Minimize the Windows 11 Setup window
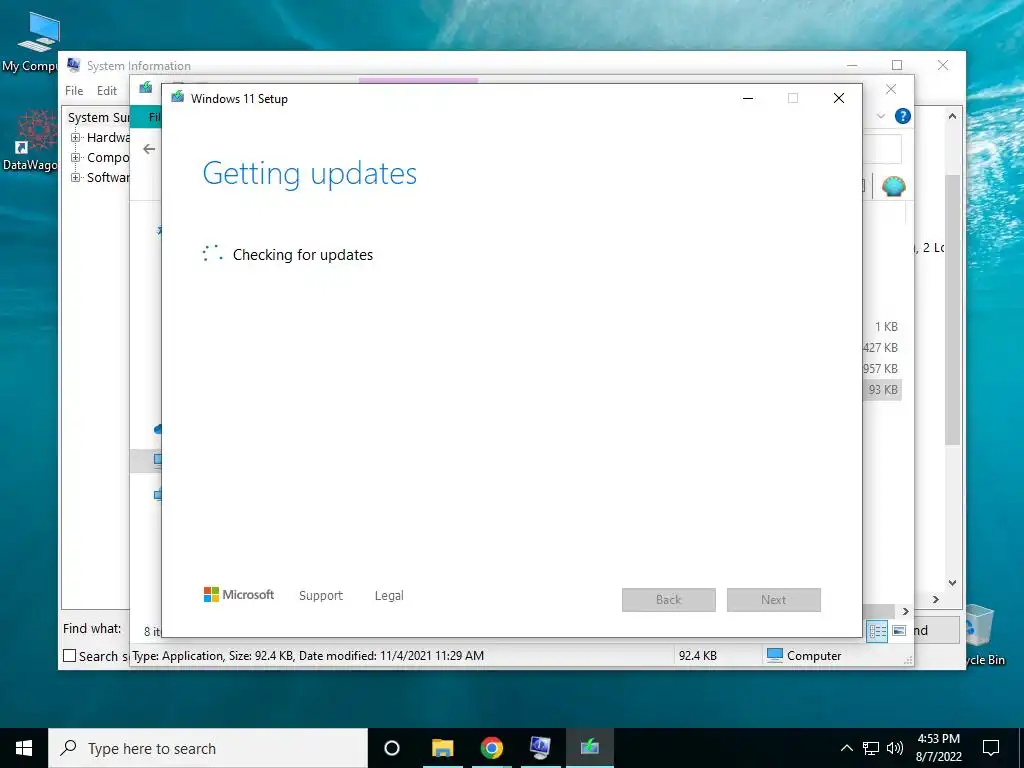 click(748, 98)
